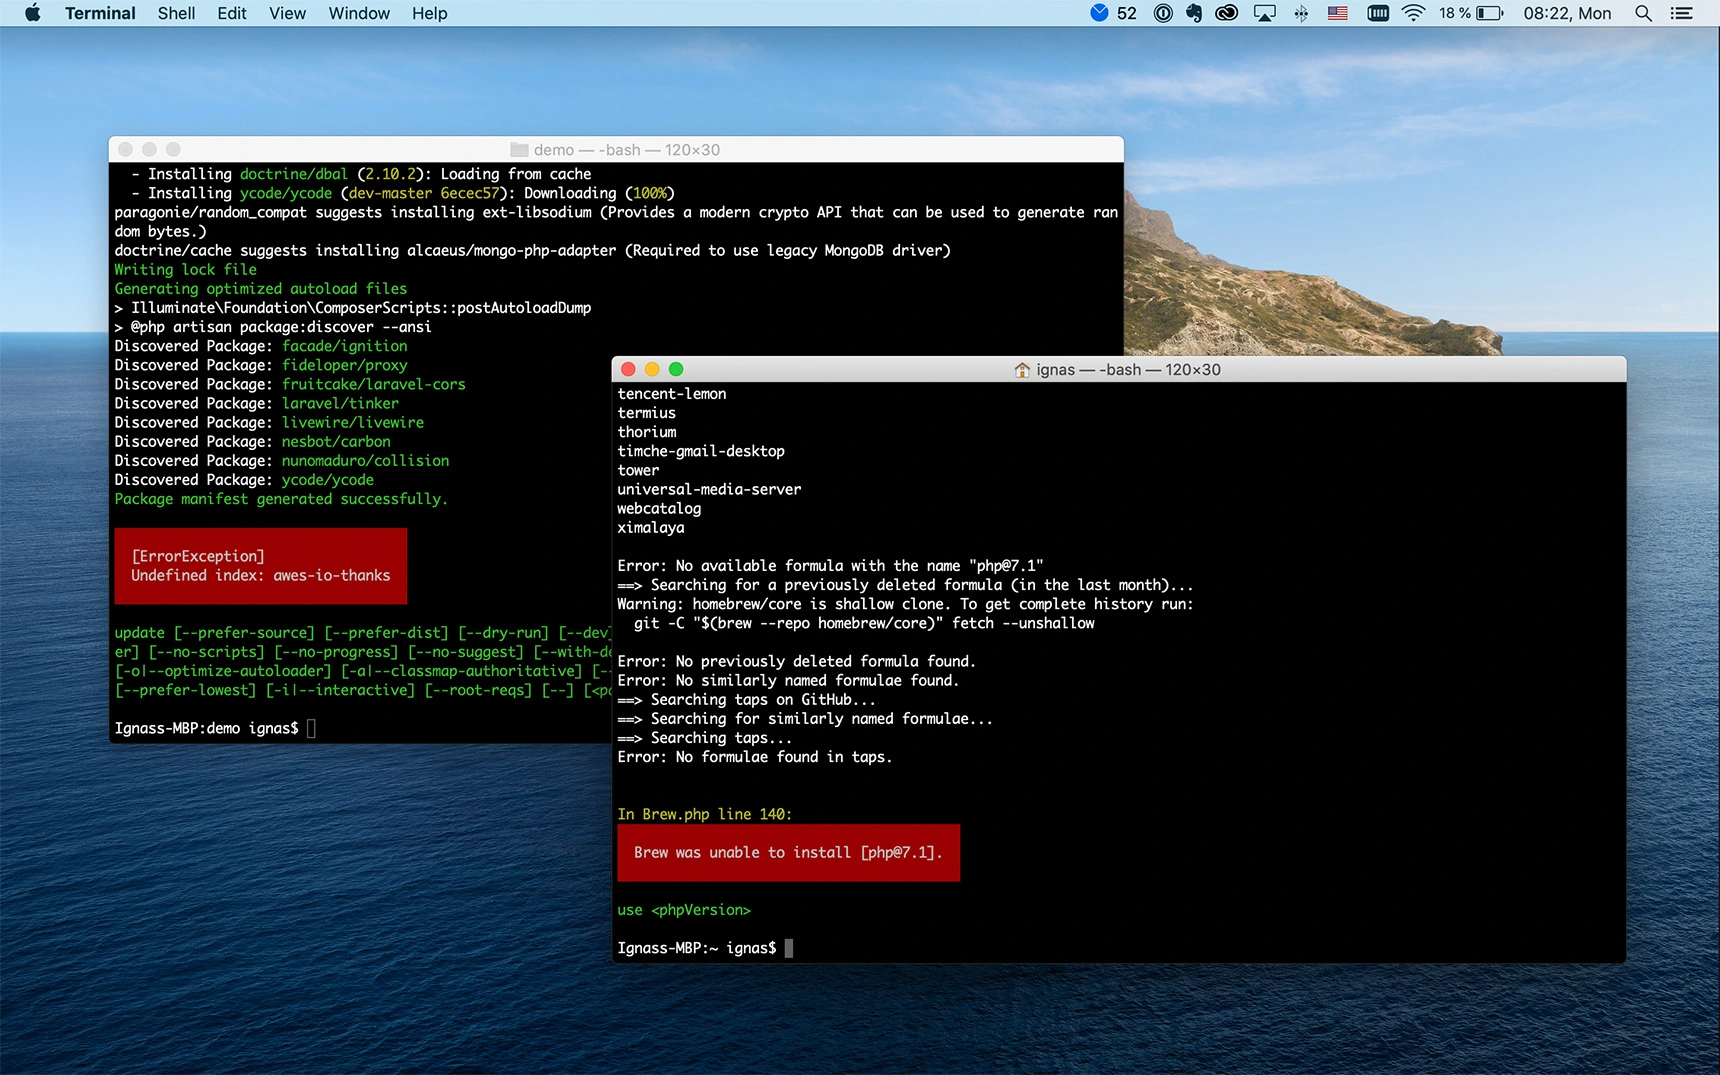
Task: Click 'Error: No available formula' line
Action: coord(830,566)
